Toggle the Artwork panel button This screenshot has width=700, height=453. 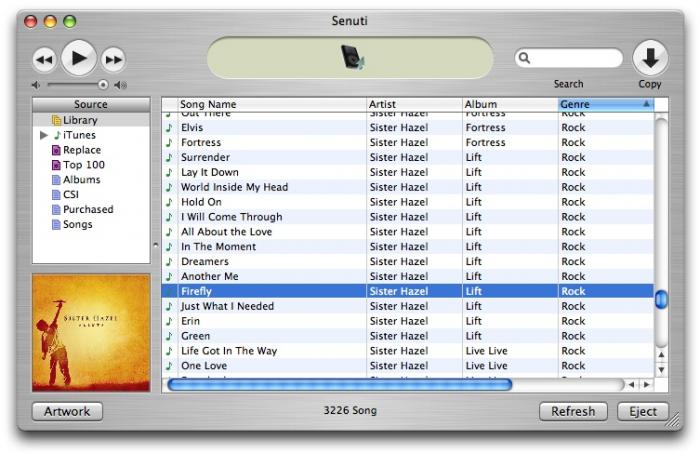pyautogui.click(x=68, y=411)
